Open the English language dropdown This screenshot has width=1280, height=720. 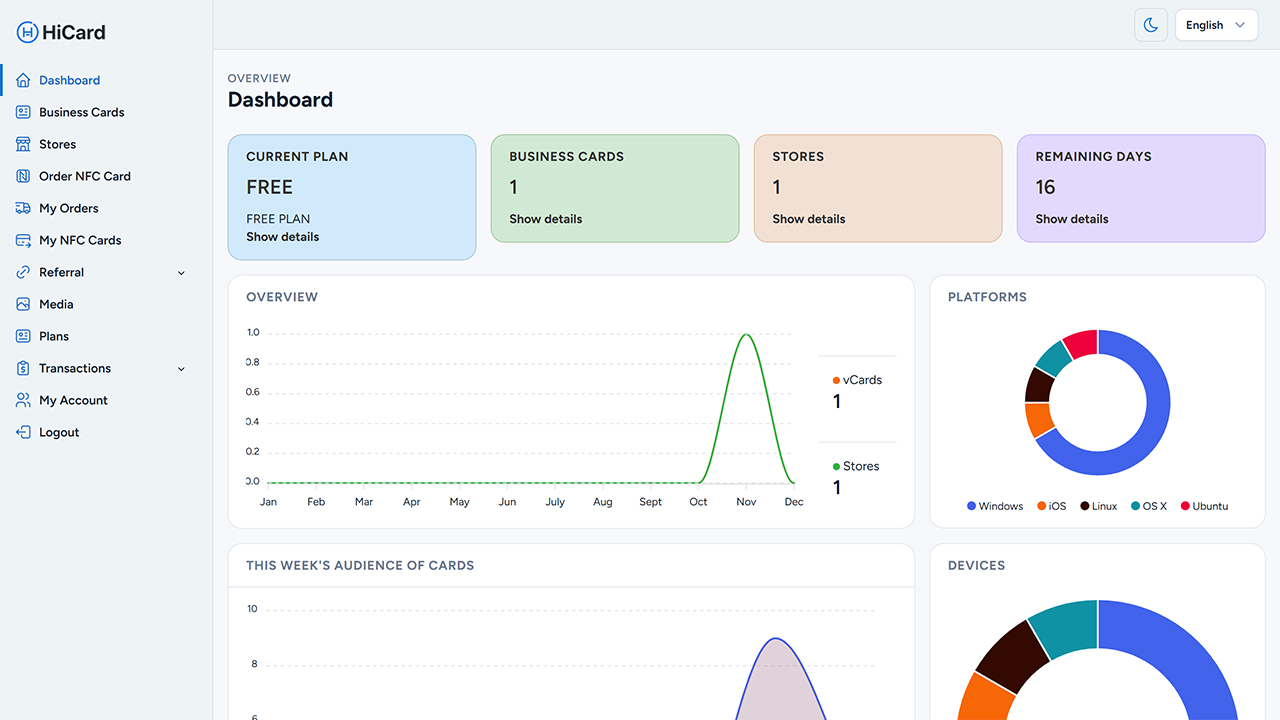pos(1216,25)
